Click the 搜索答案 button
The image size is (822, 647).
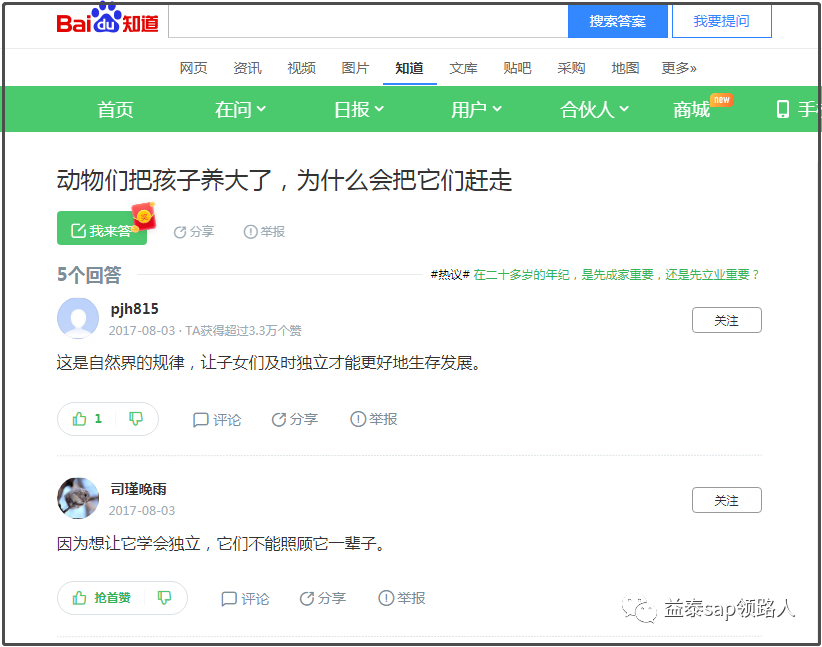pos(618,21)
